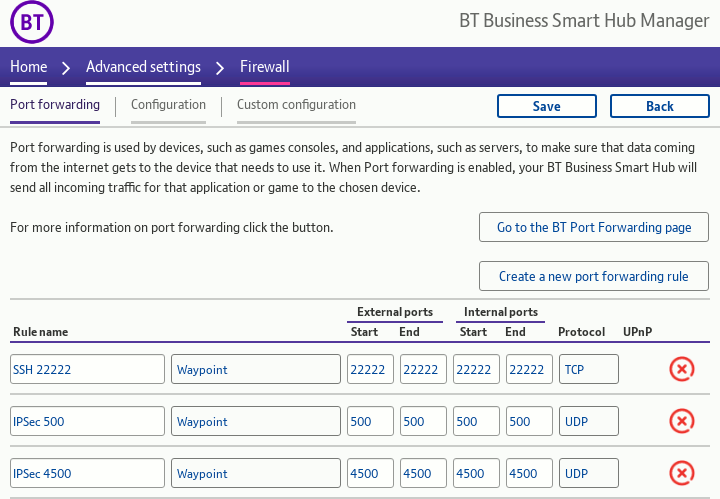720x499 pixels.
Task: Edit internal end port of SSH 22222
Action: 529,369
